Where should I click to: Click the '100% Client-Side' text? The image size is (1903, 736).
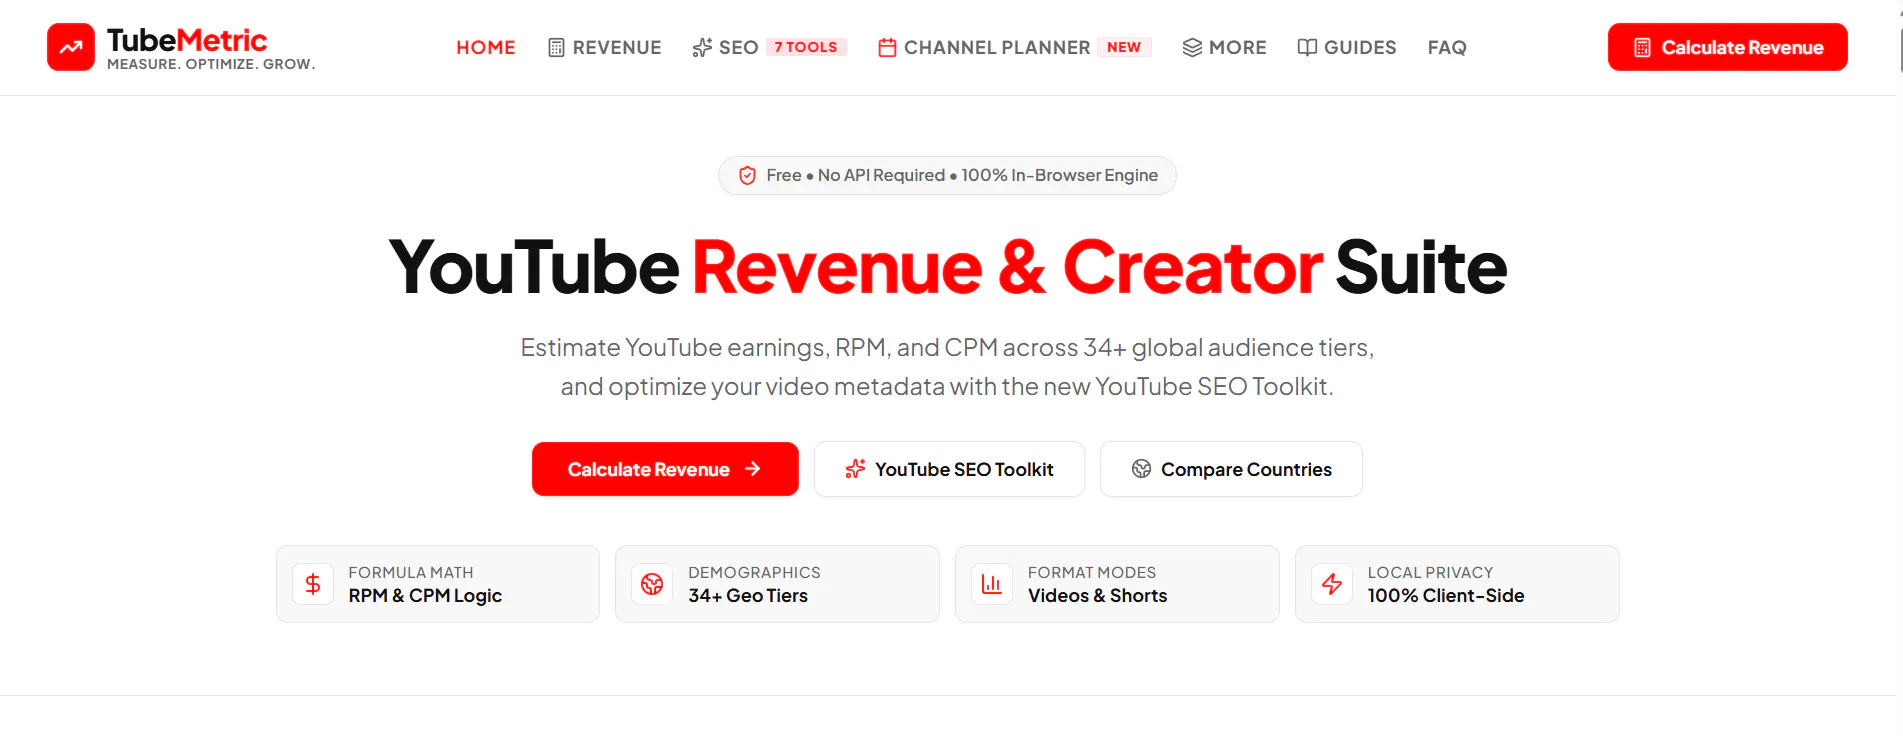(x=1446, y=596)
